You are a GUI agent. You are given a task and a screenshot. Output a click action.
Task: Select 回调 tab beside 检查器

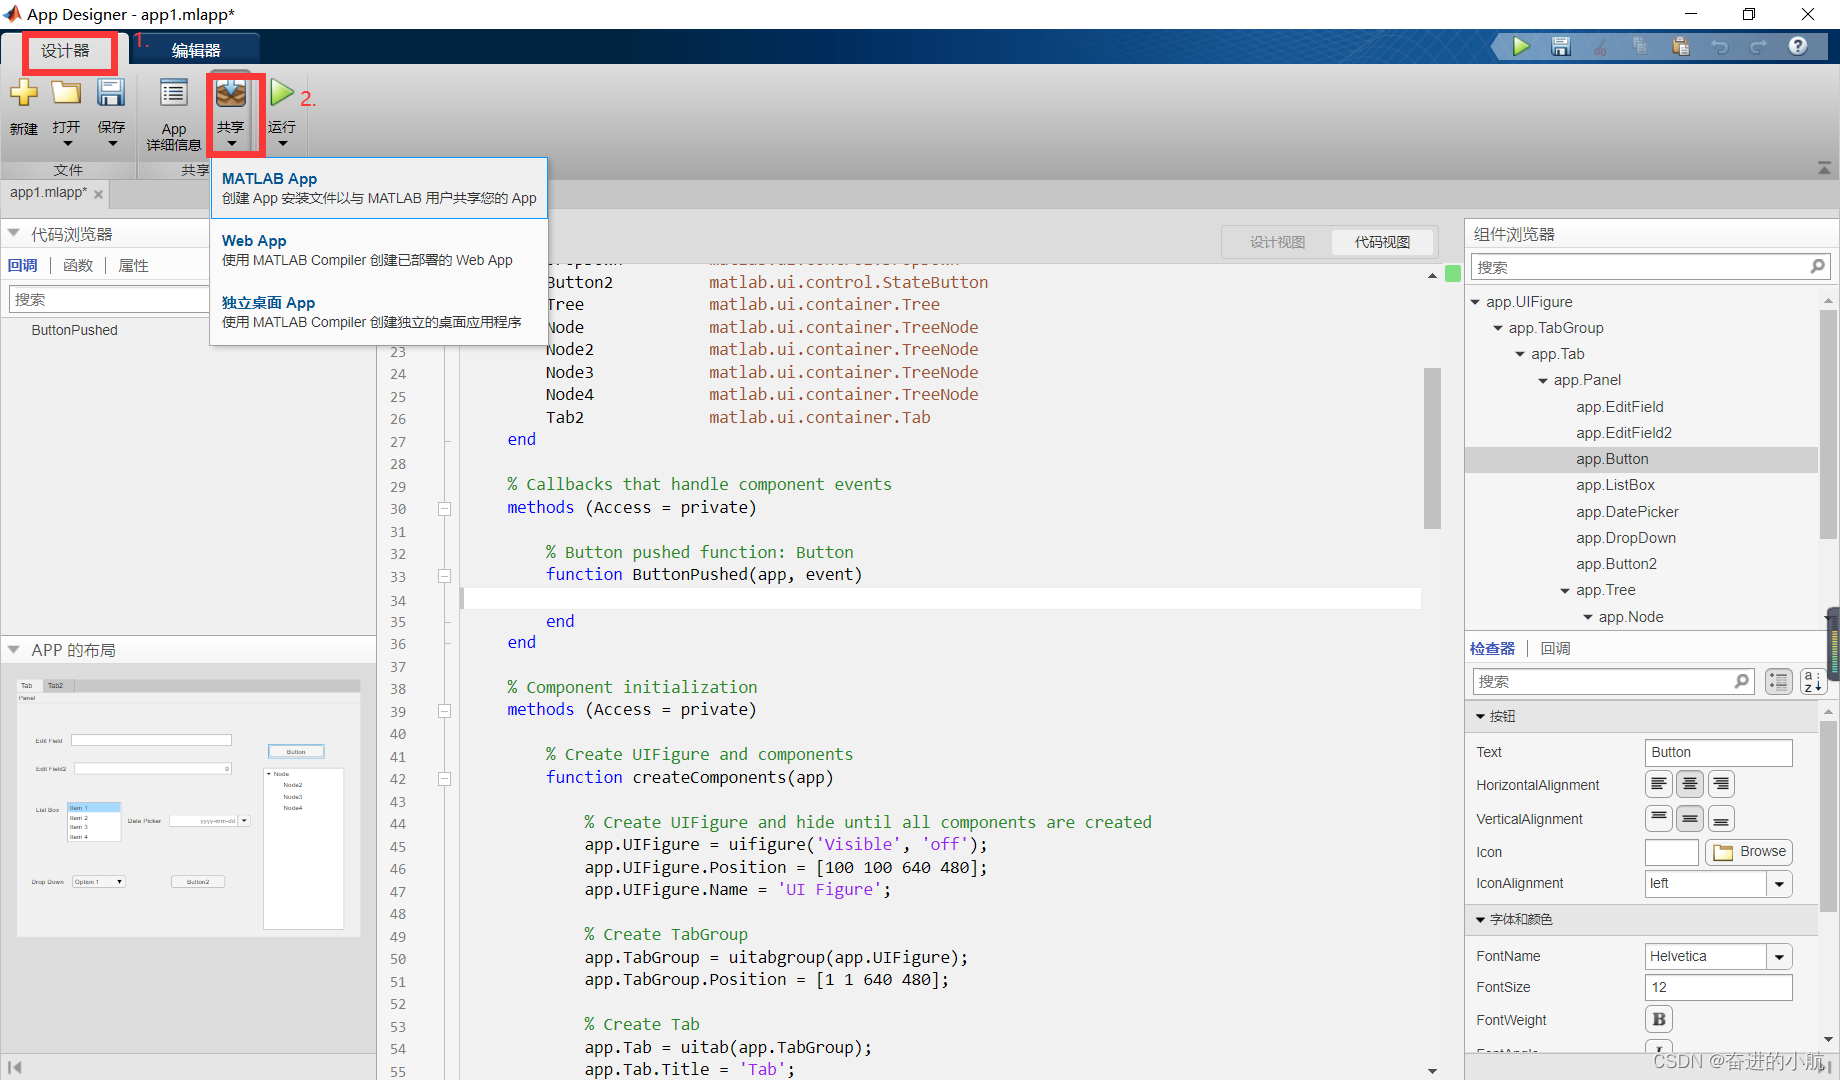point(1555,648)
